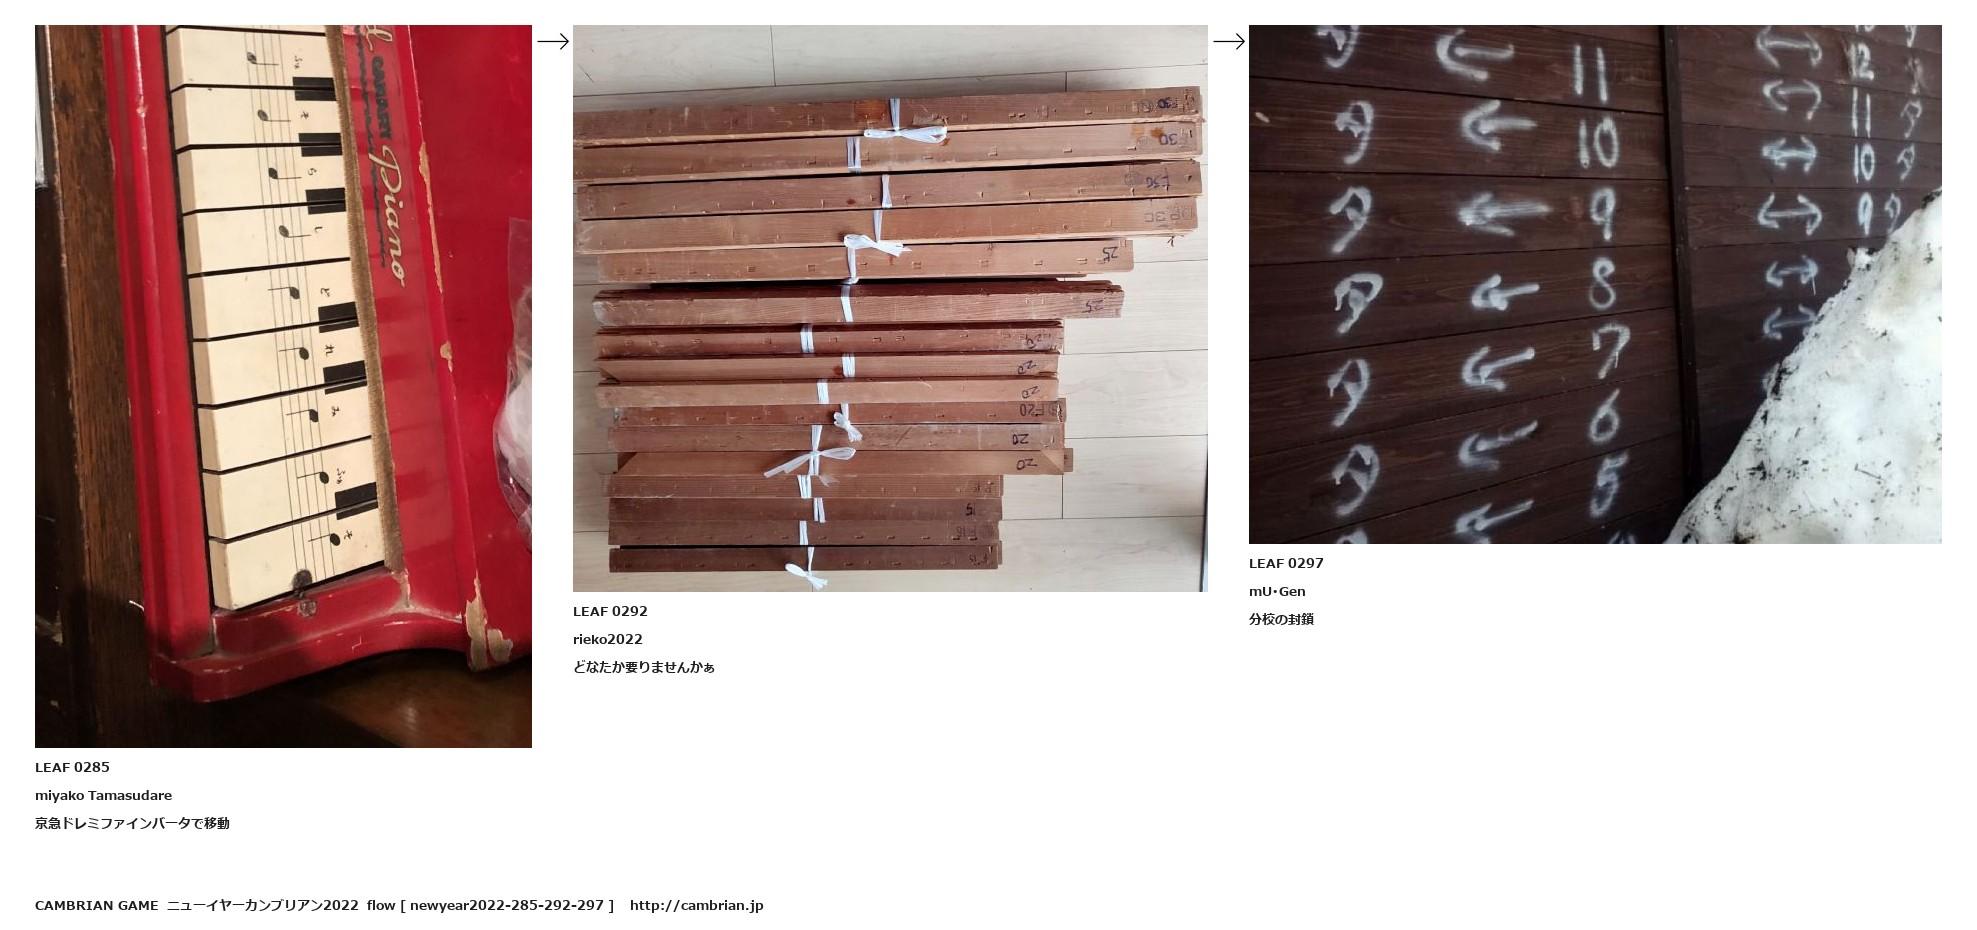Click the caption 京急ドレミファインバータで移動
Viewport: 1977px width, 930px height.
[x=132, y=823]
